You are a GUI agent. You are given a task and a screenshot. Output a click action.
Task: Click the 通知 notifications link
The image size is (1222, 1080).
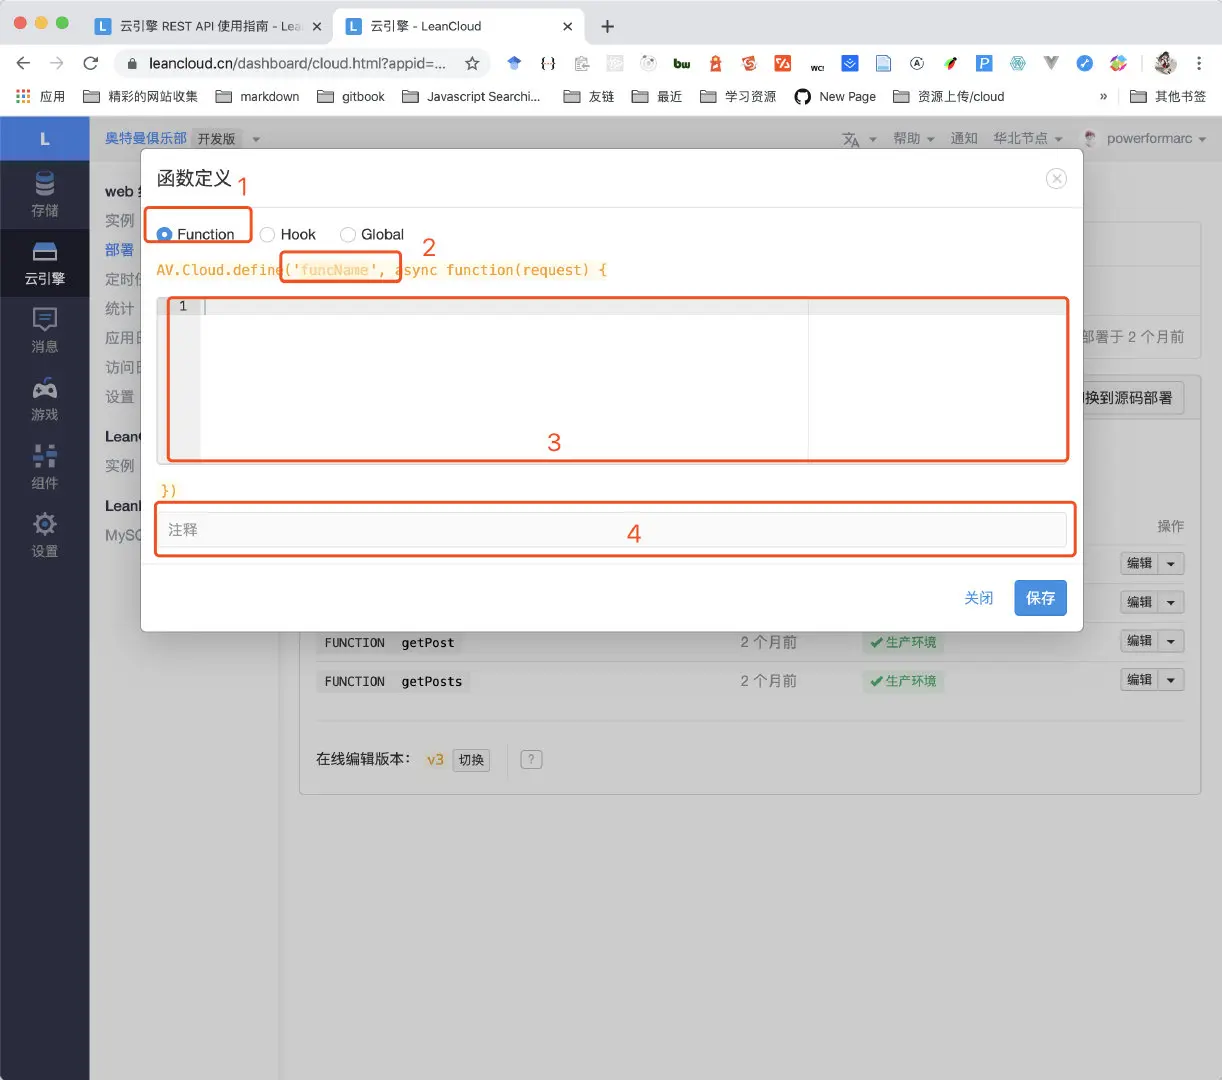964,138
